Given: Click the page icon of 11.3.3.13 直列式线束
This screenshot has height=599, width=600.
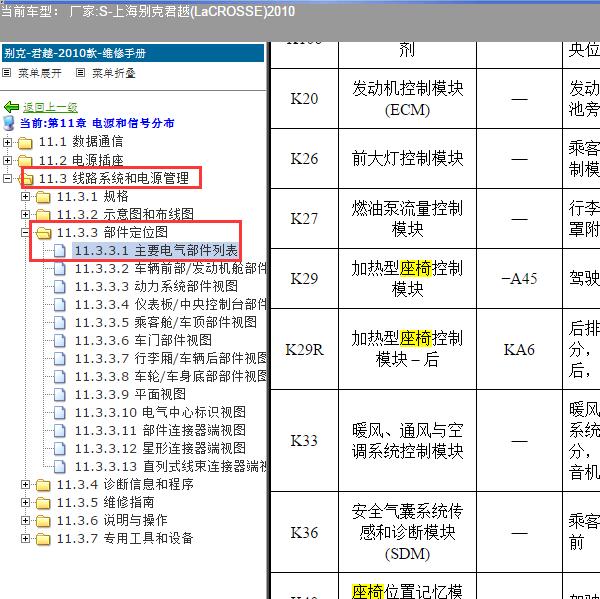Looking at the screenshot, I should point(60,467).
